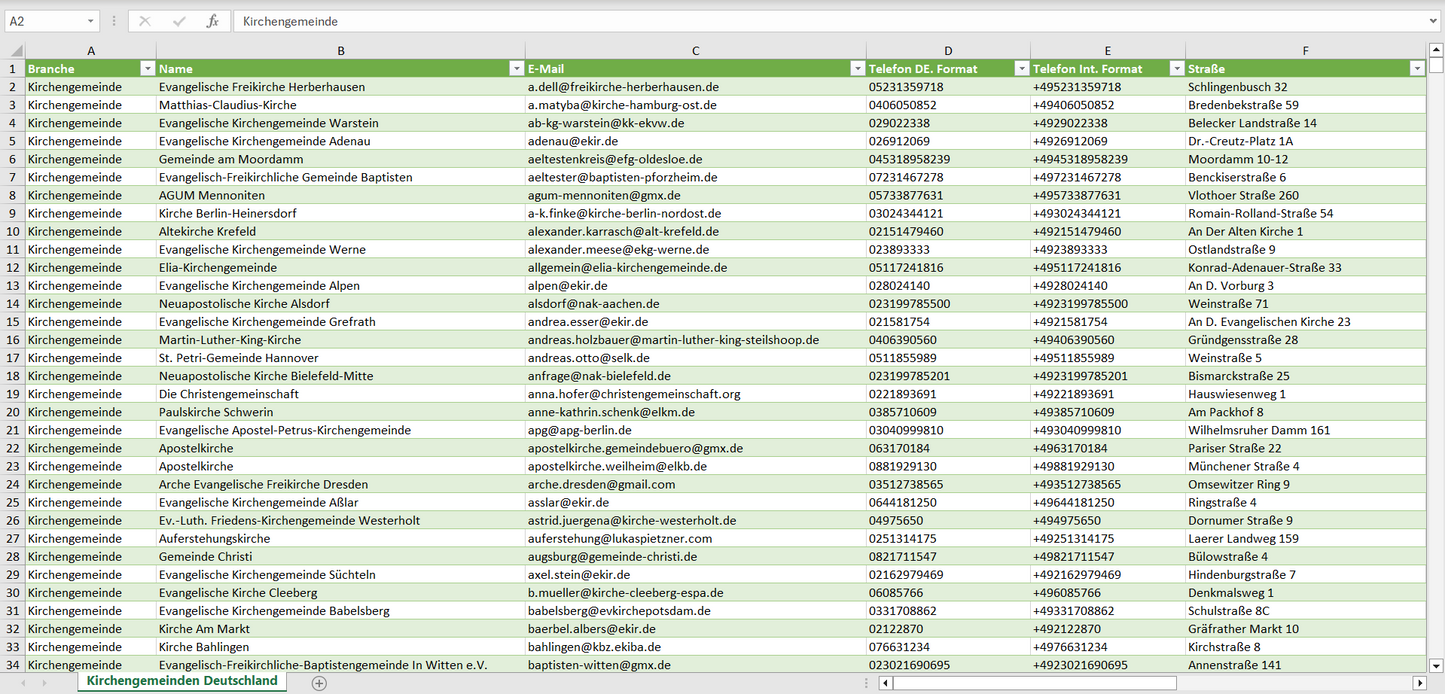The height and width of the screenshot is (694, 1445).
Task: Select the cell with Paulskirche Schwerin
Action: click(216, 412)
